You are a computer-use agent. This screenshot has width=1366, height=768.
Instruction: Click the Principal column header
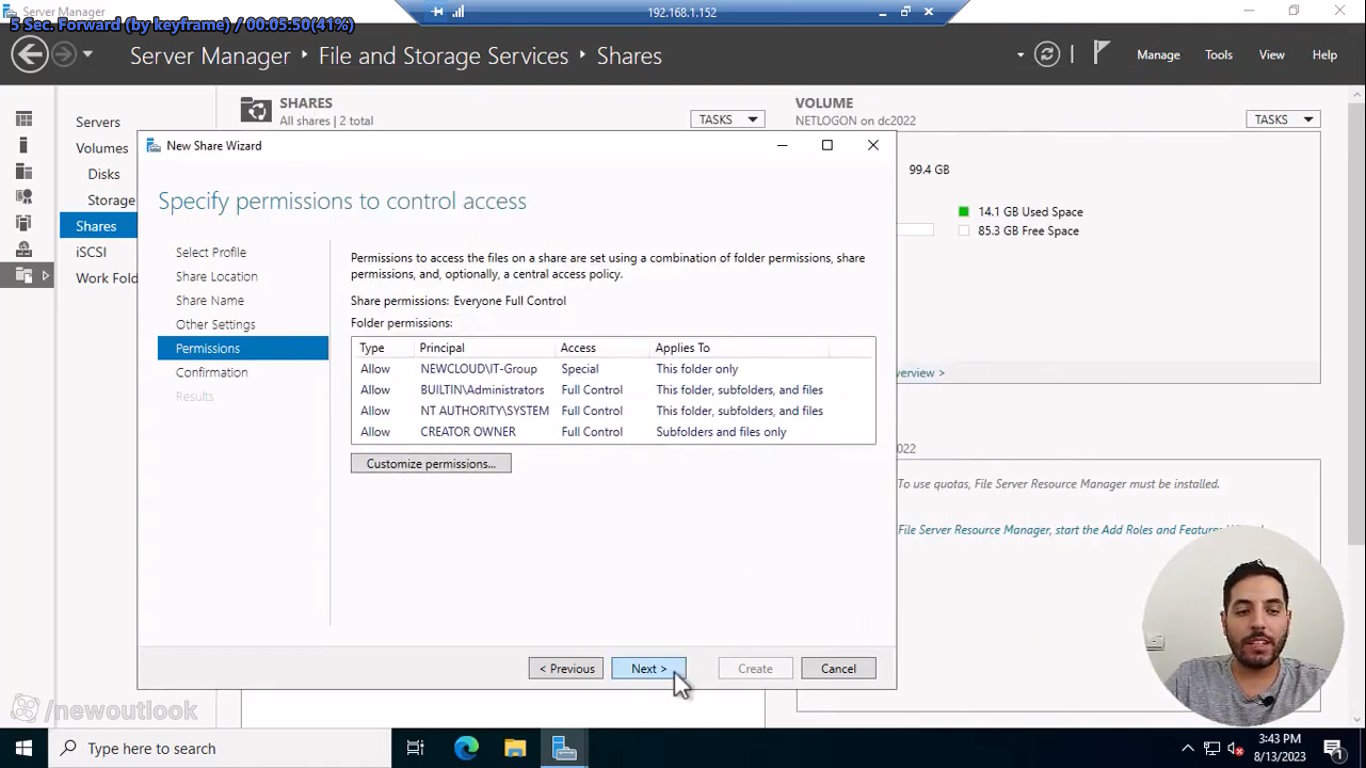[484, 348]
